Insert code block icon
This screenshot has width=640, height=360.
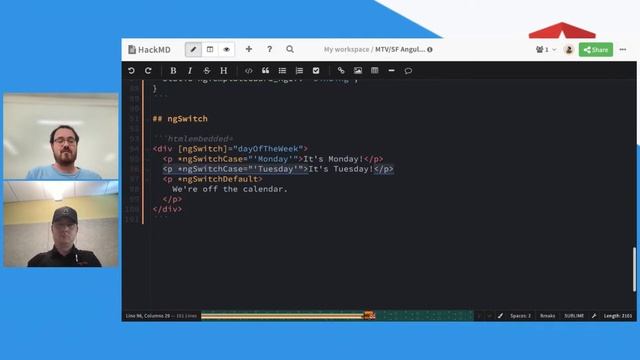249,71
